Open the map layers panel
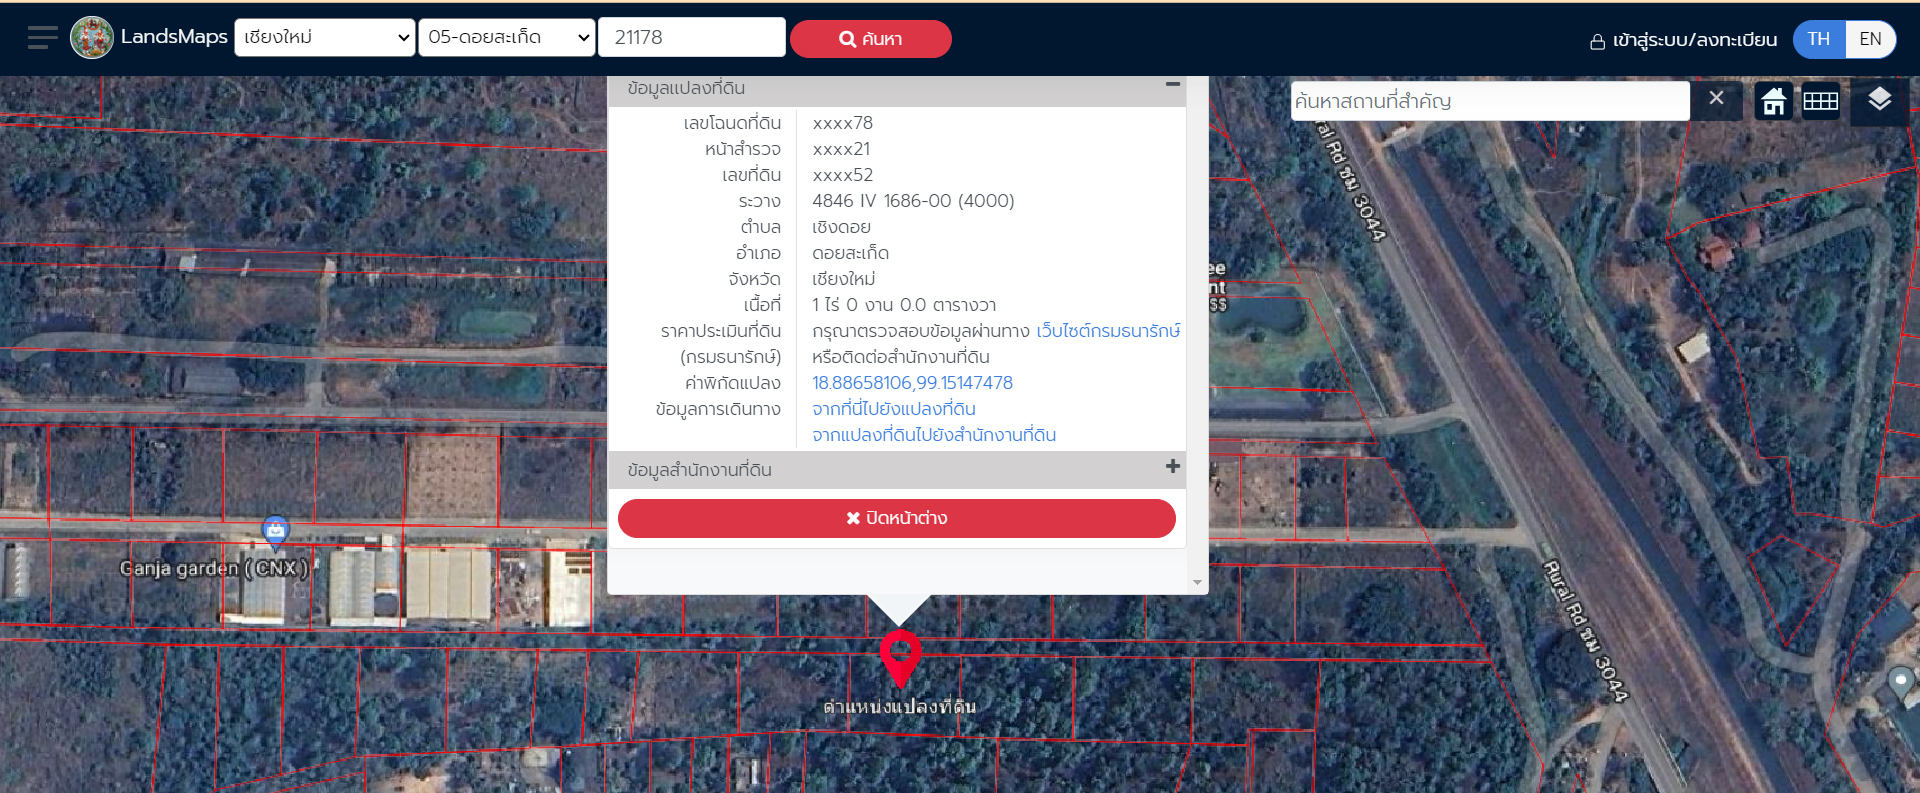Viewport: 1920px width, 793px height. (1879, 100)
